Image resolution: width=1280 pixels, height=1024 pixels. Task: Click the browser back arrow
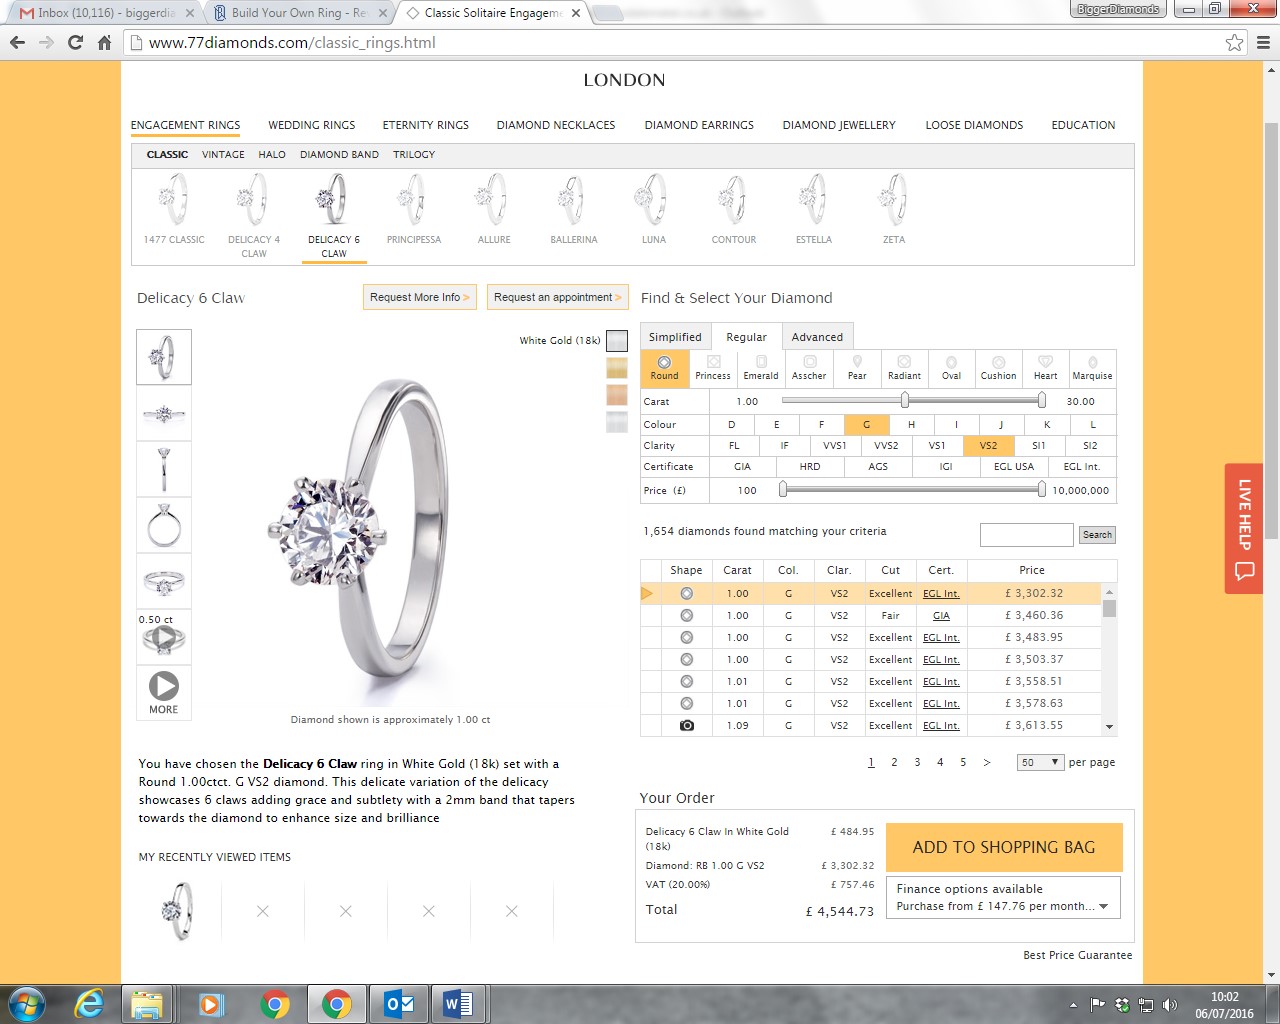(x=18, y=43)
